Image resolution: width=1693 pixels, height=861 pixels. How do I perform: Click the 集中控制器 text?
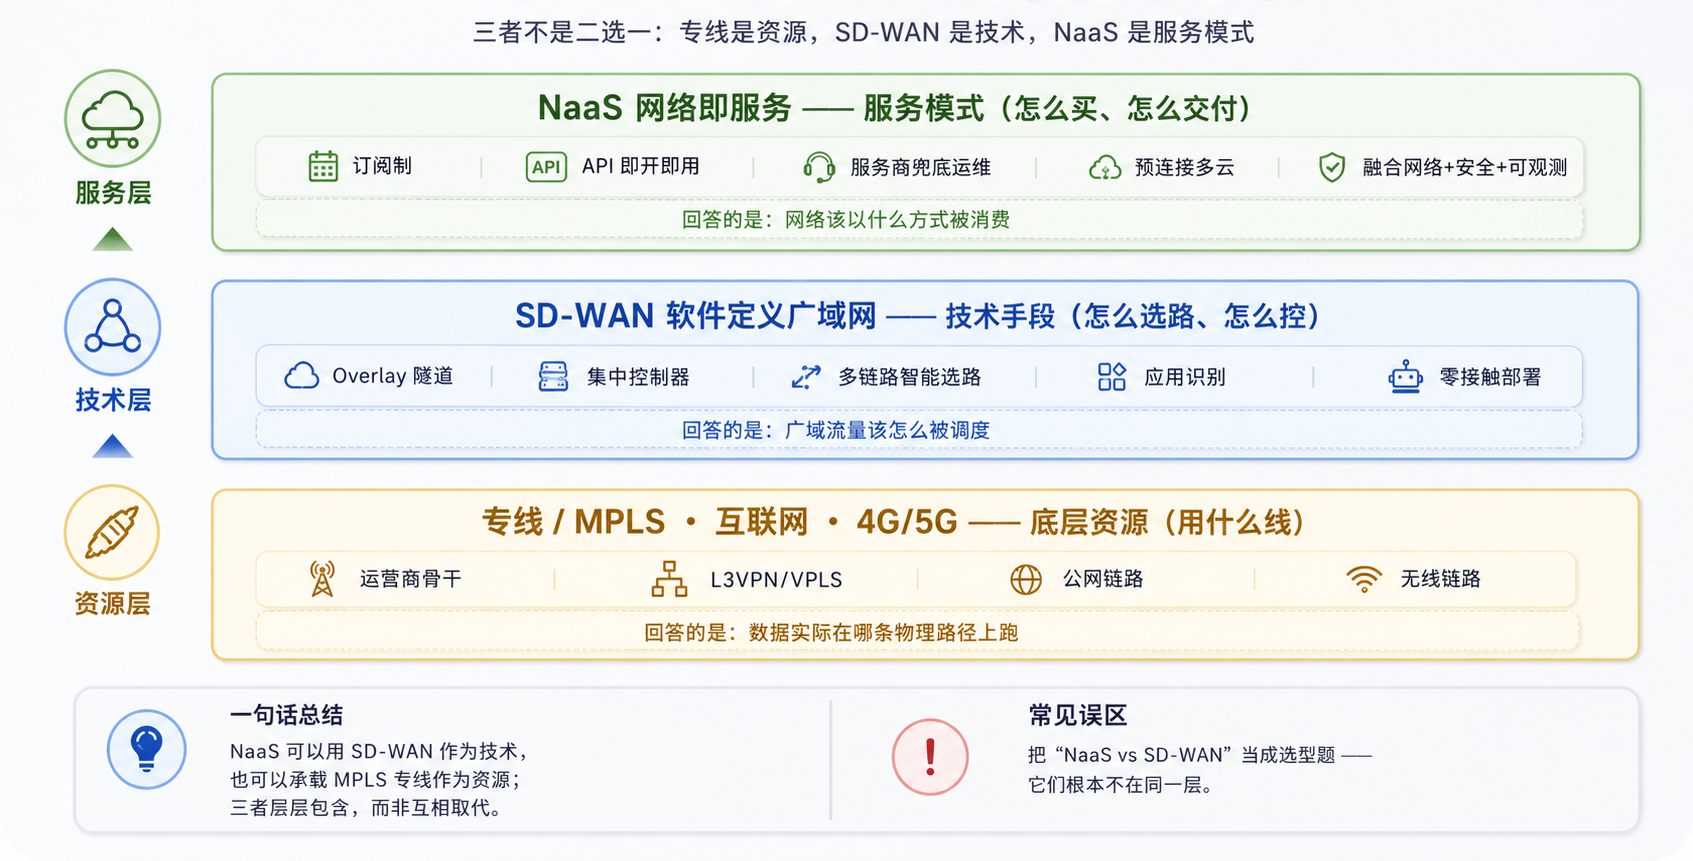tap(638, 377)
